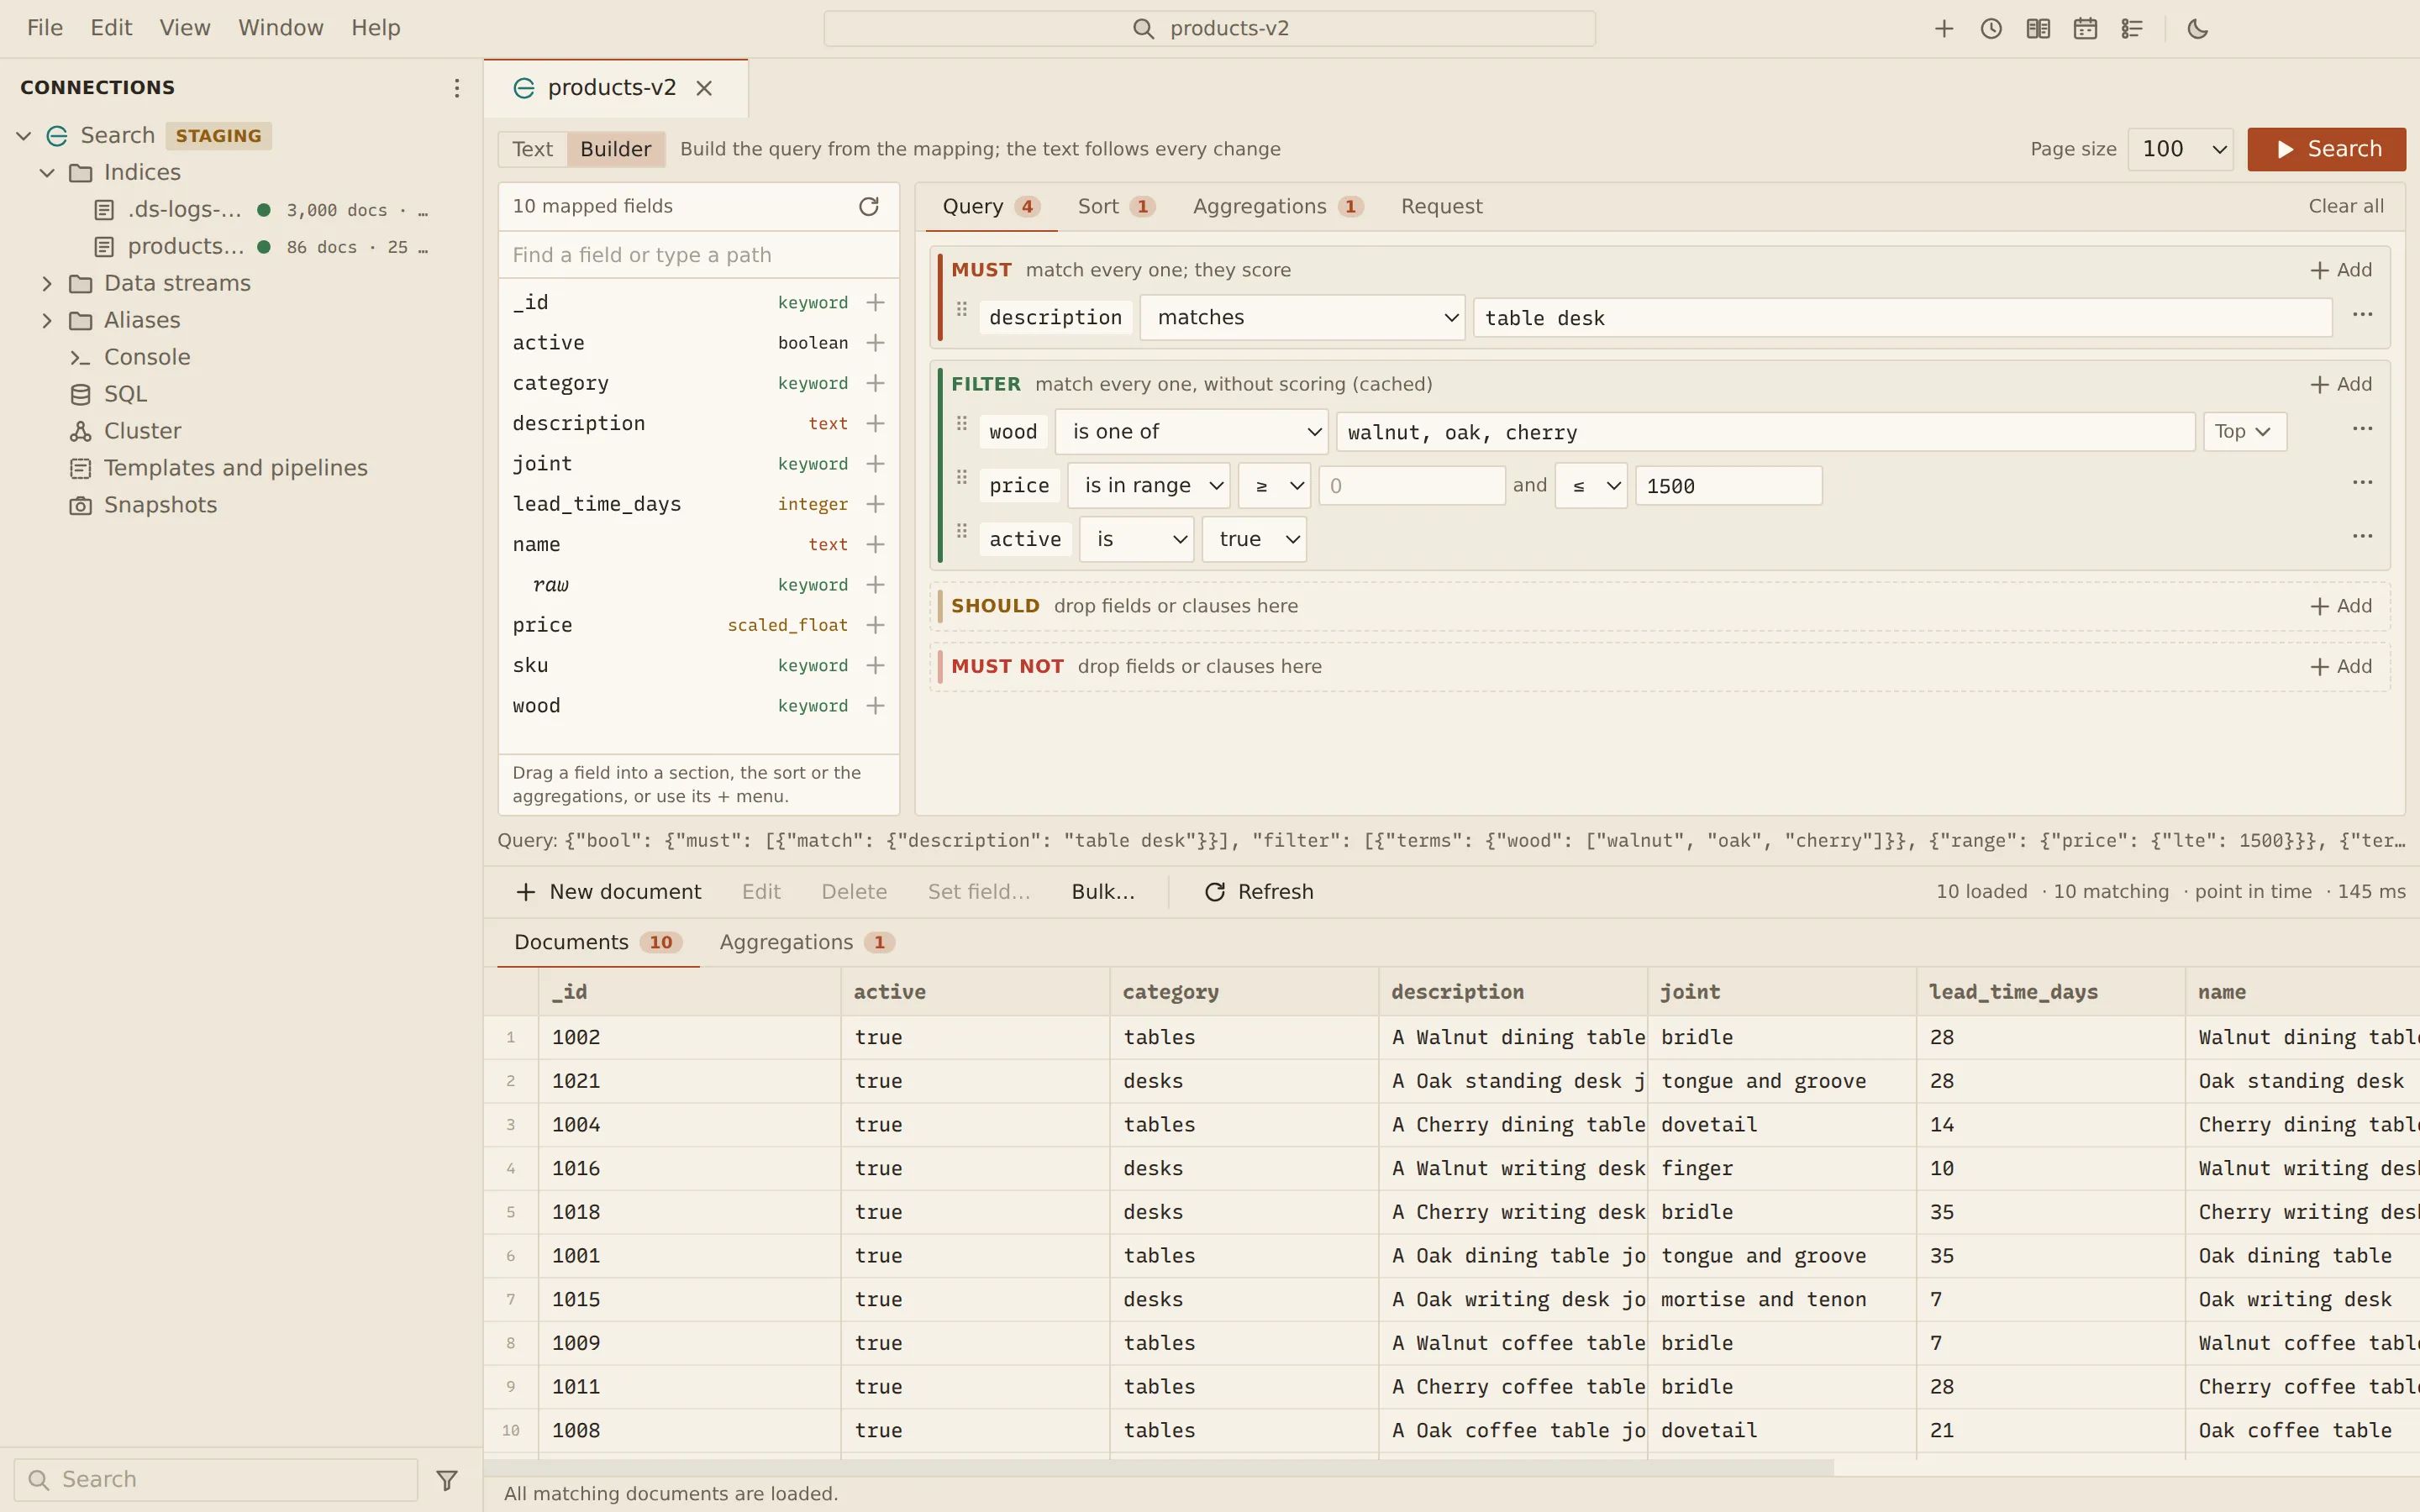This screenshot has width=2420, height=1512.
Task: Expand the Data streams folder
Action: 46,284
